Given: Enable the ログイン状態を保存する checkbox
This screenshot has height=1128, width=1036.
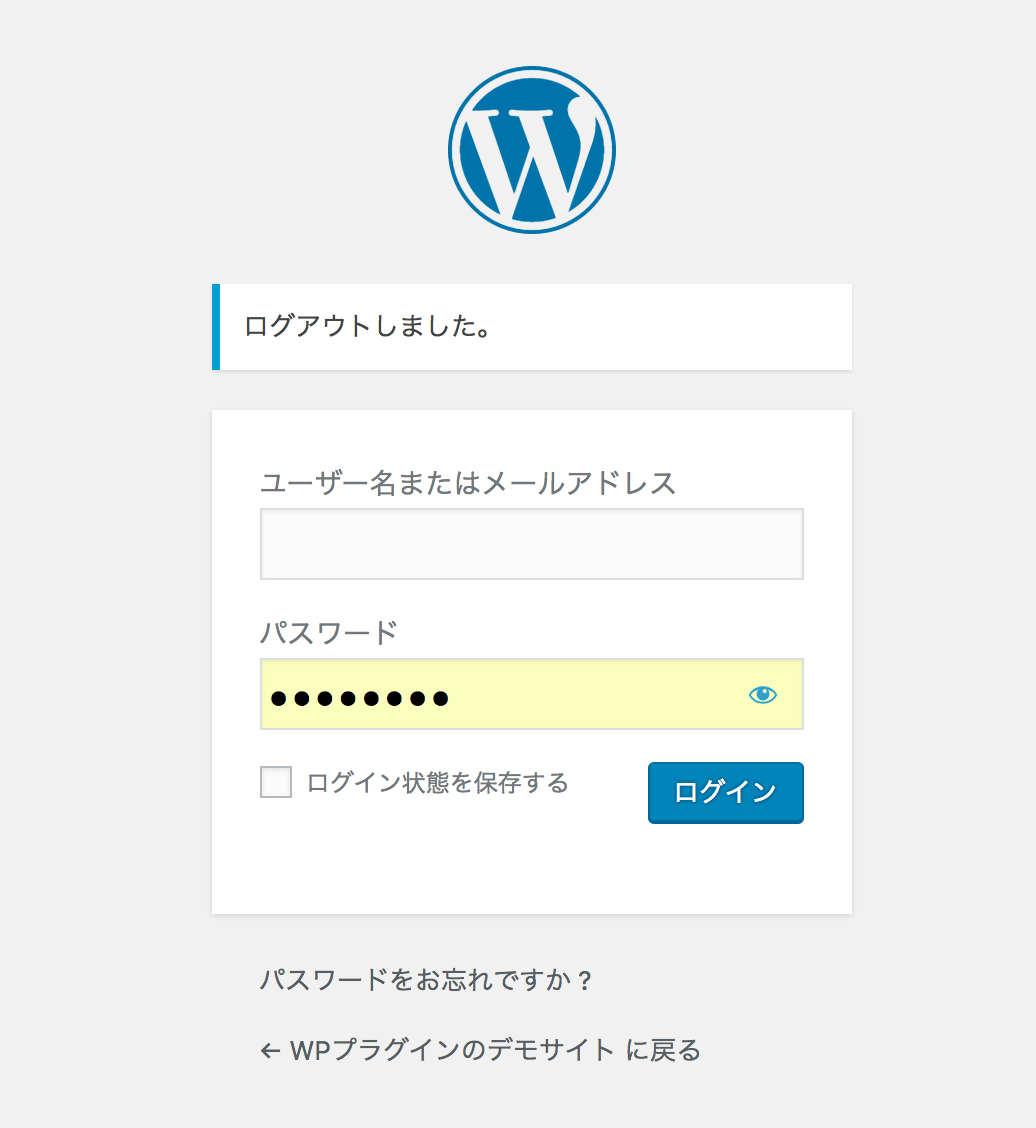Looking at the screenshot, I should [276, 782].
